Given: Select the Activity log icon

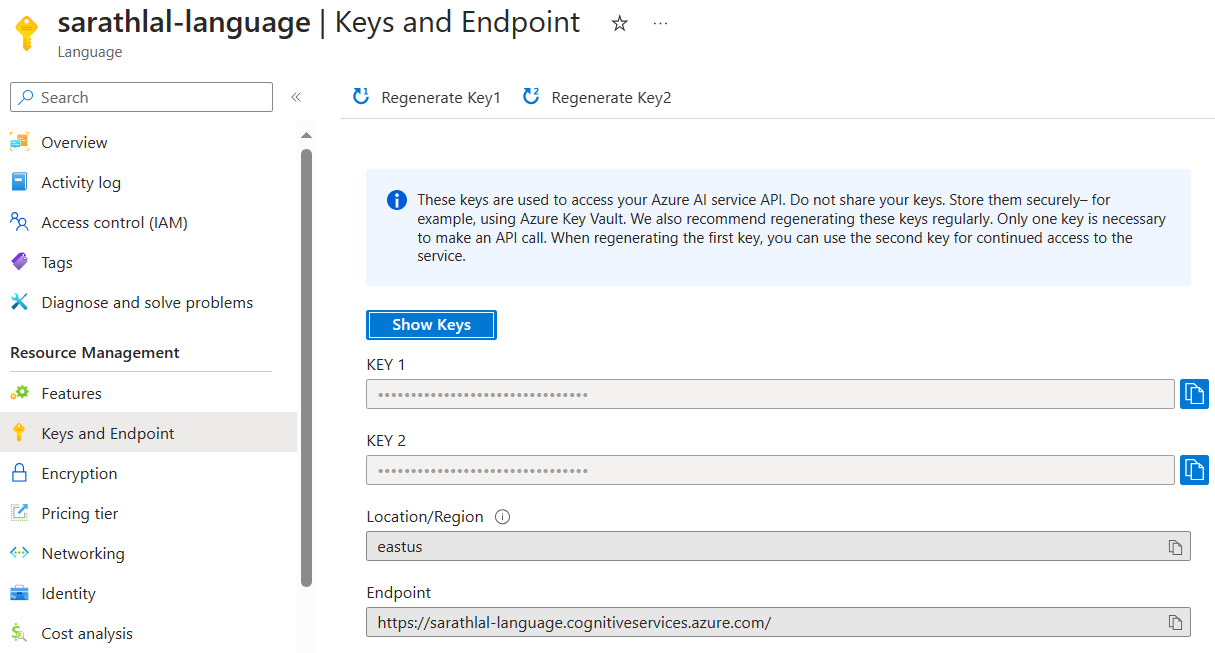Looking at the screenshot, I should pyautogui.click(x=22, y=182).
